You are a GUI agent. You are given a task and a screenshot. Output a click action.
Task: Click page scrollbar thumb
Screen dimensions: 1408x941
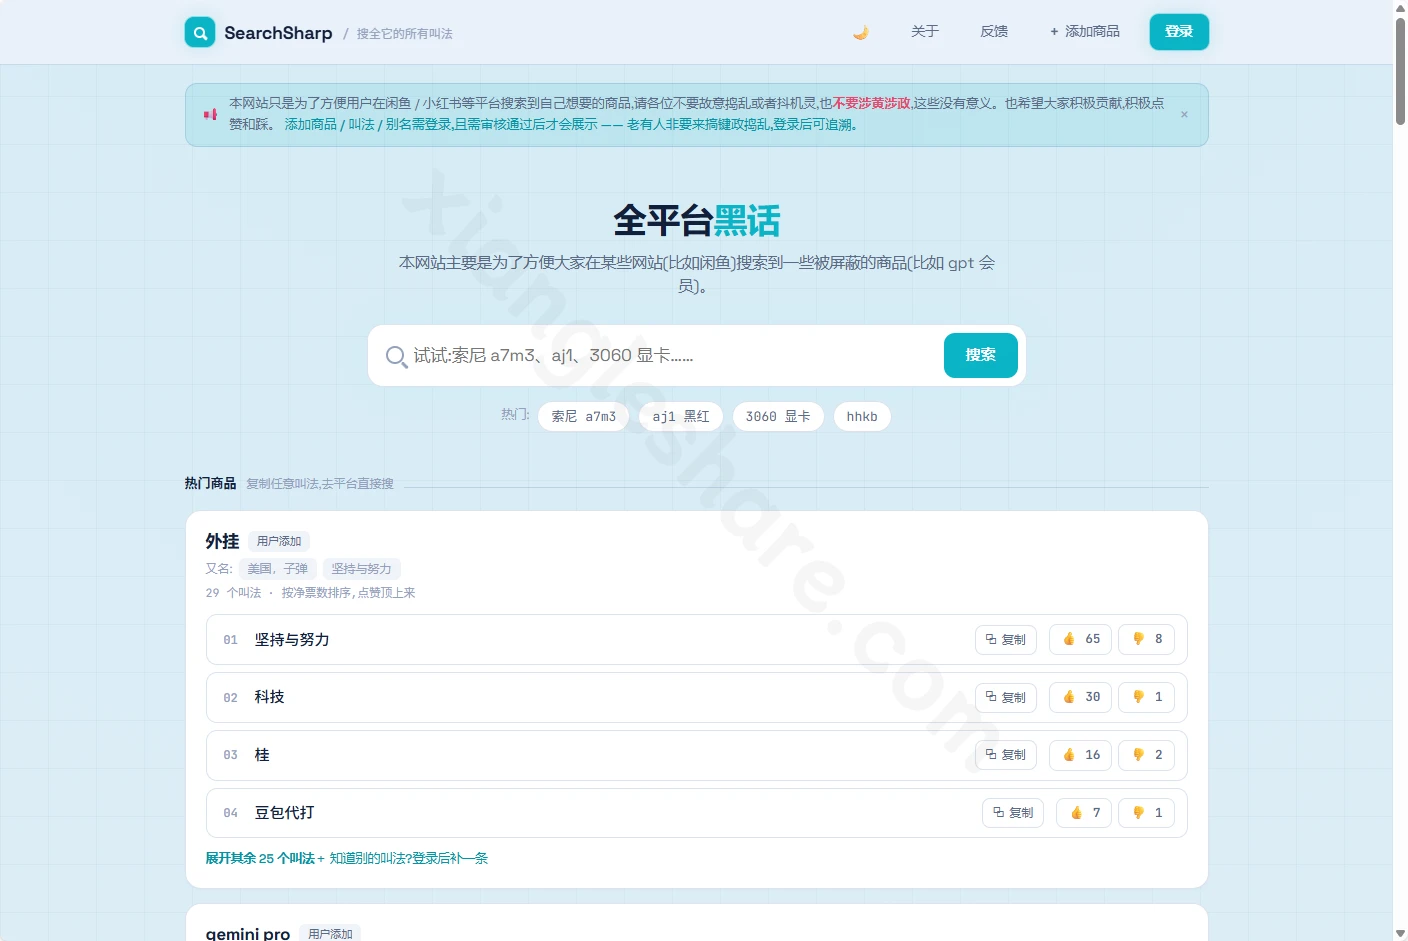click(1400, 70)
